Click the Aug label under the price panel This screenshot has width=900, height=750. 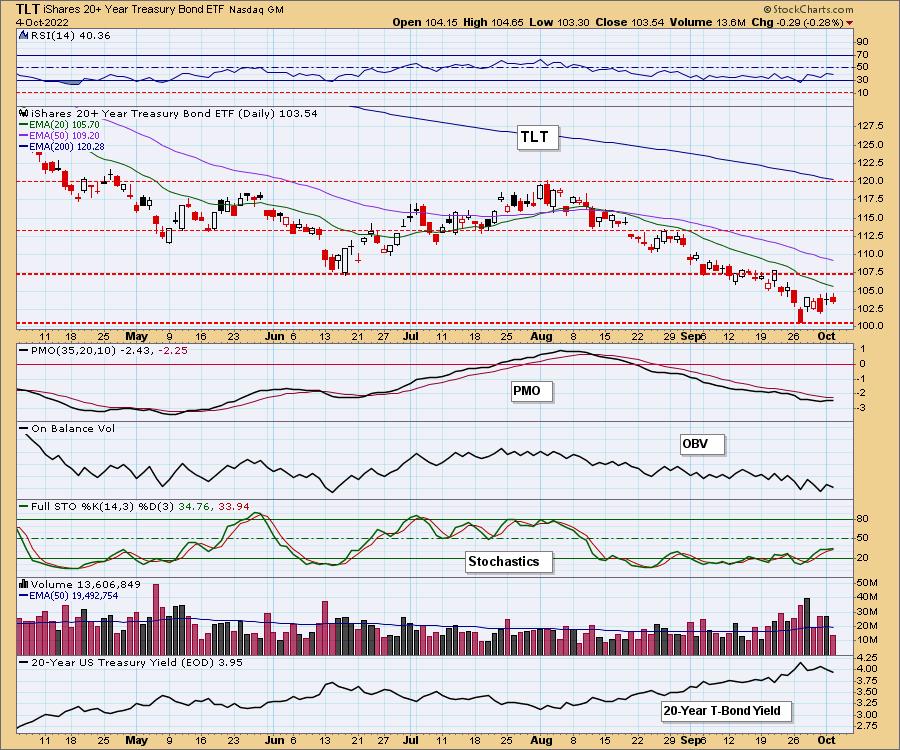tap(541, 337)
